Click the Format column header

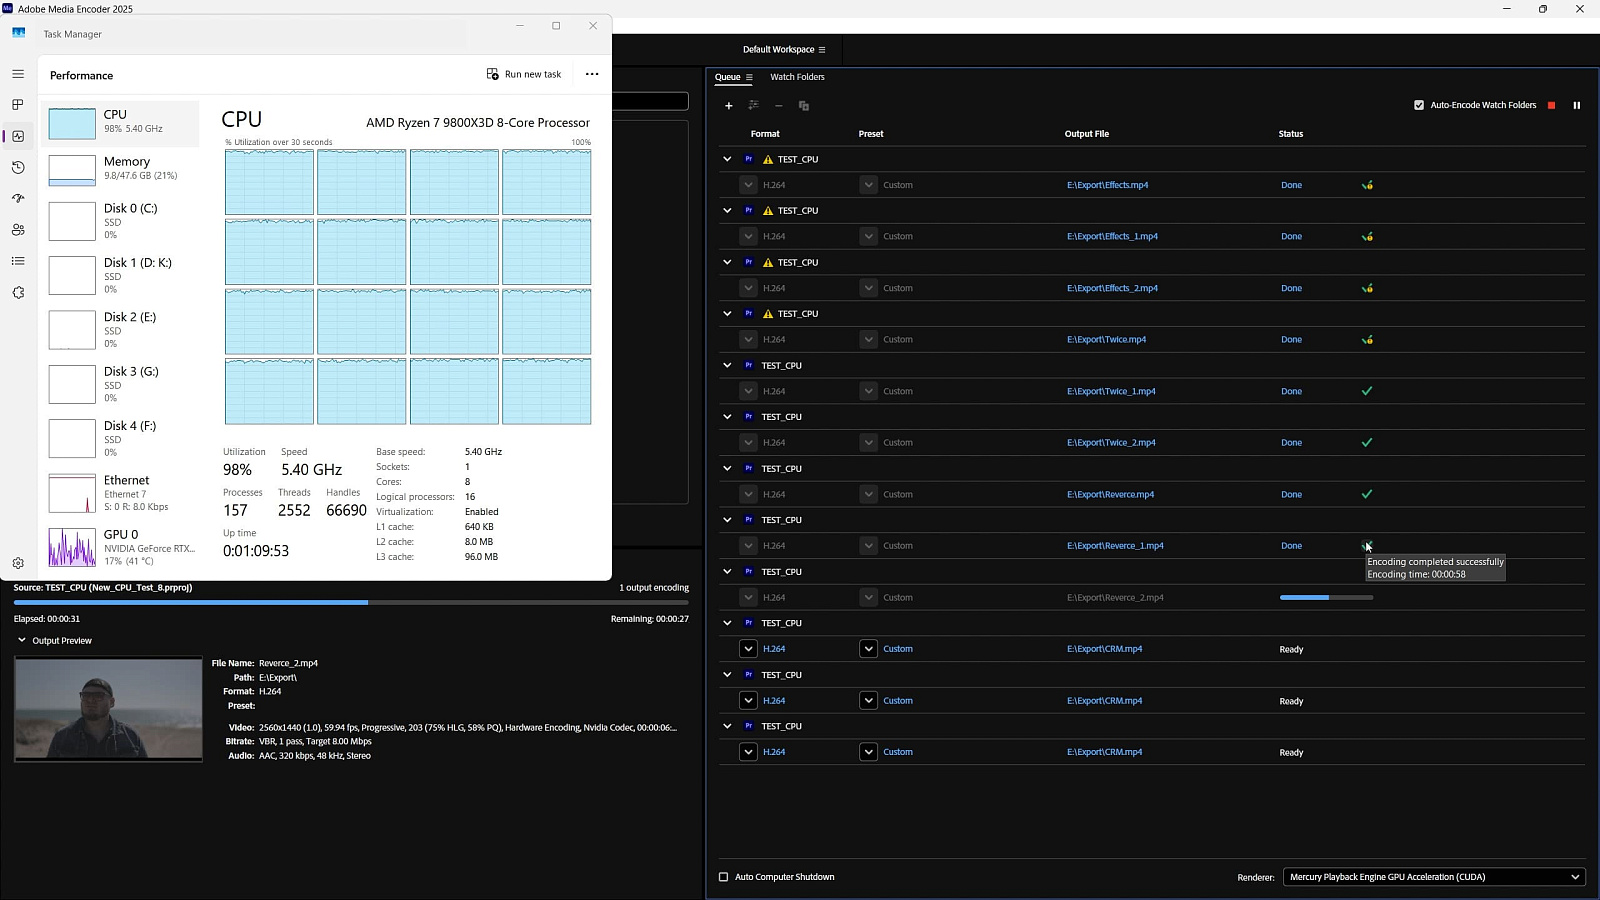(x=765, y=134)
